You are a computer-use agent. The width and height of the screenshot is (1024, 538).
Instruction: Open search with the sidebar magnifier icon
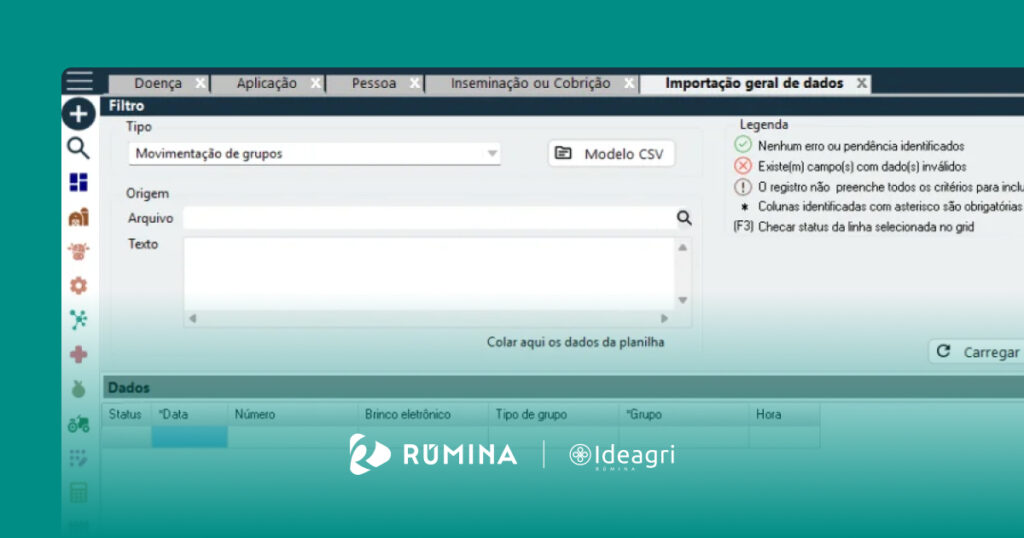pyautogui.click(x=78, y=149)
